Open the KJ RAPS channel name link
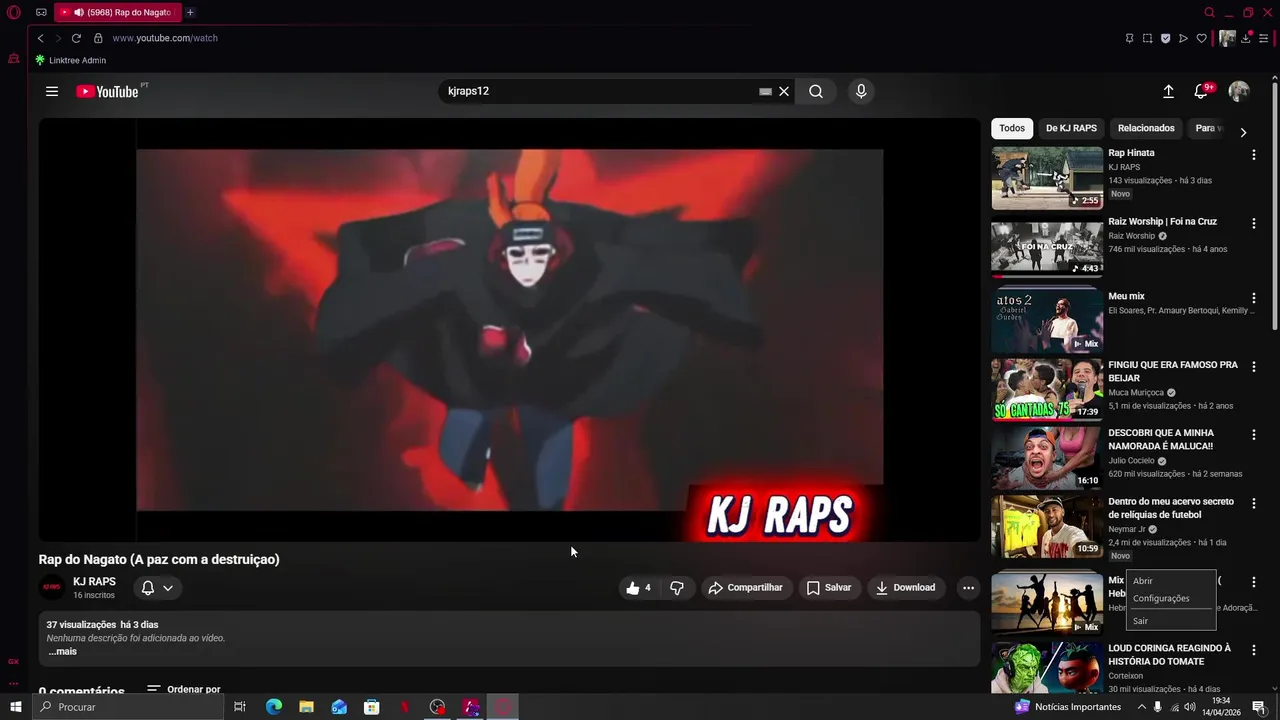This screenshot has height=720, width=1280. [x=94, y=582]
